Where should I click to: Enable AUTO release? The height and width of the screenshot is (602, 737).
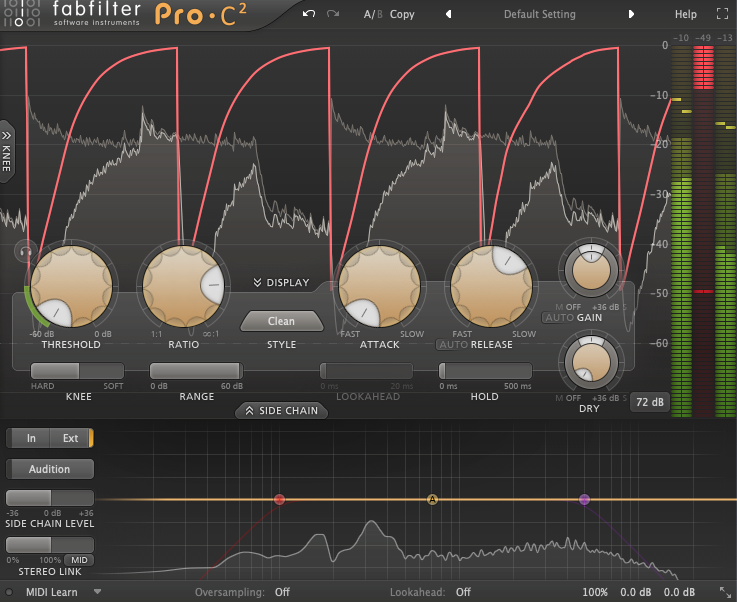tap(454, 344)
